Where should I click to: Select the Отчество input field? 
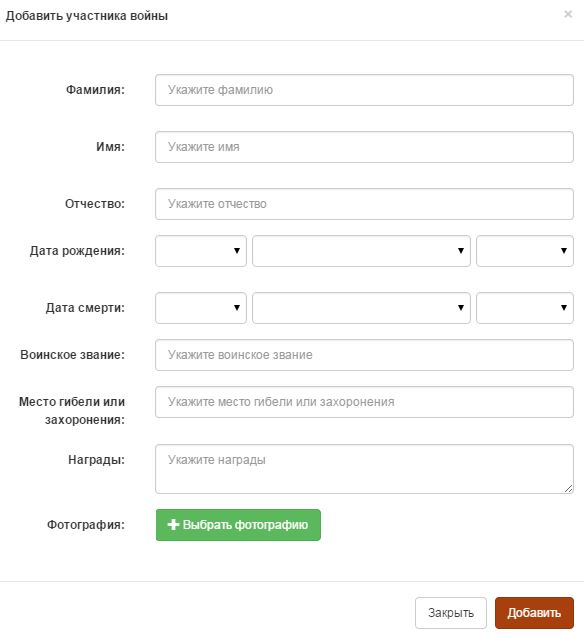pyautogui.click(x=364, y=204)
